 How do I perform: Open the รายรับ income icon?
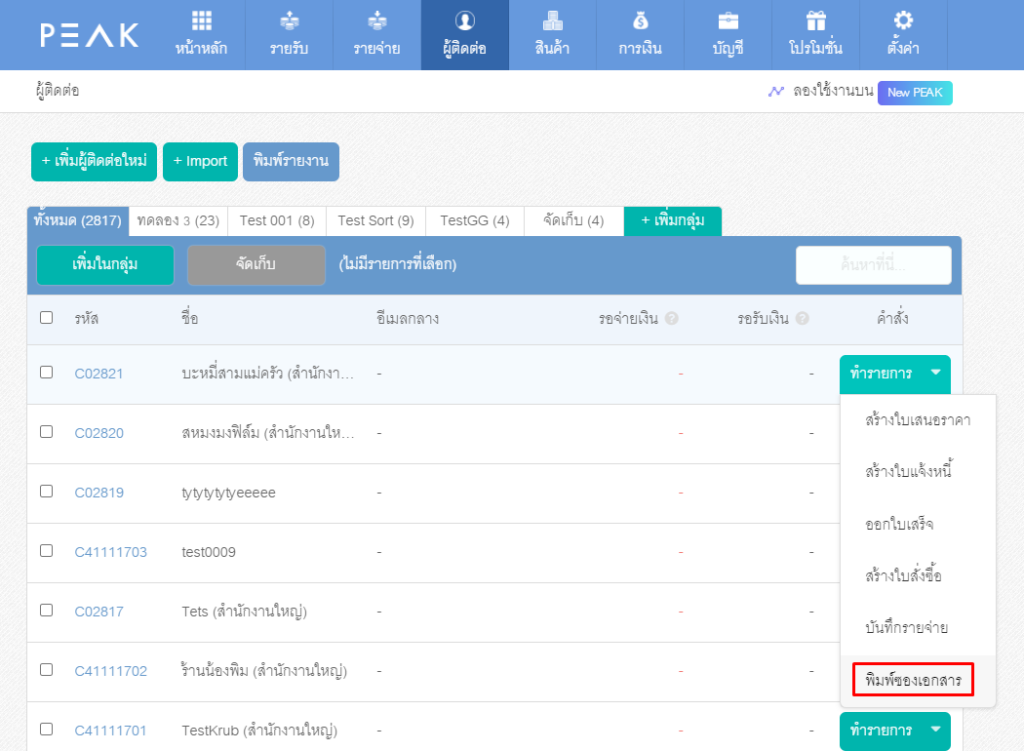[289, 21]
